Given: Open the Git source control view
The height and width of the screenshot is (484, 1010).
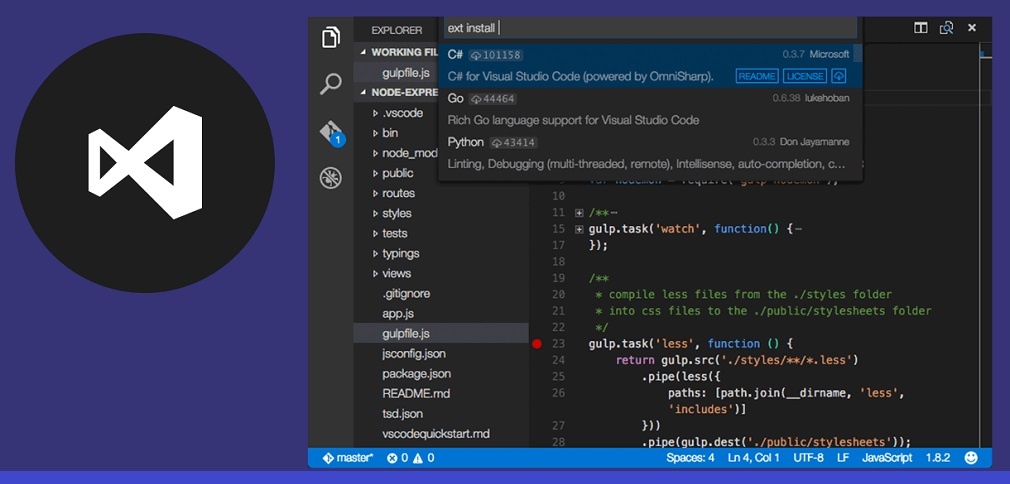Looking at the screenshot, I should click(x=331, y=132).
